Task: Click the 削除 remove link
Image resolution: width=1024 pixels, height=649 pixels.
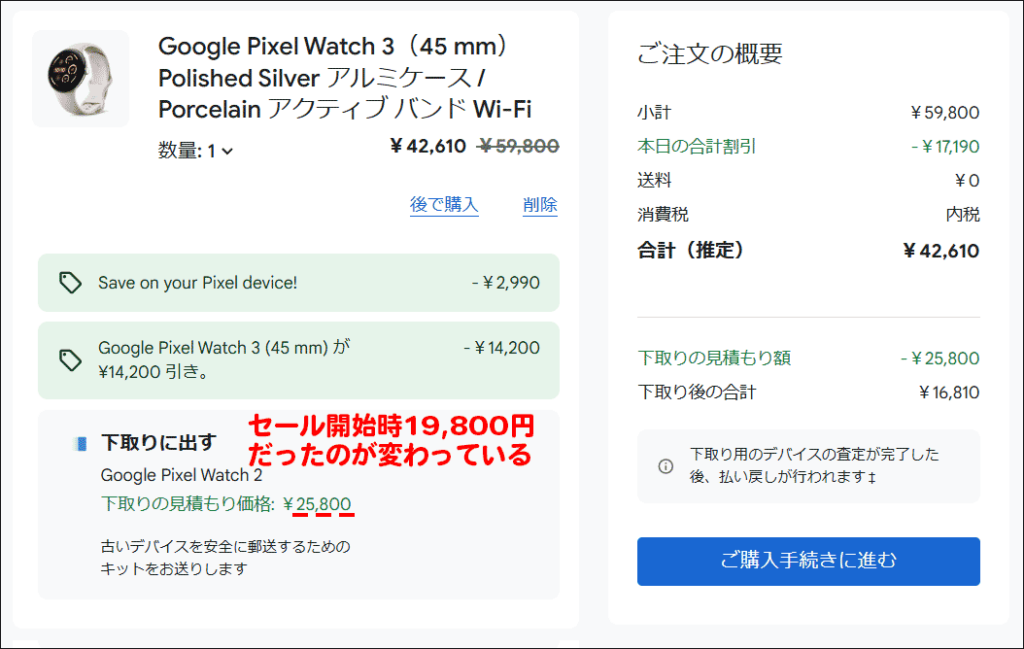Action: (x=539, y=205)
